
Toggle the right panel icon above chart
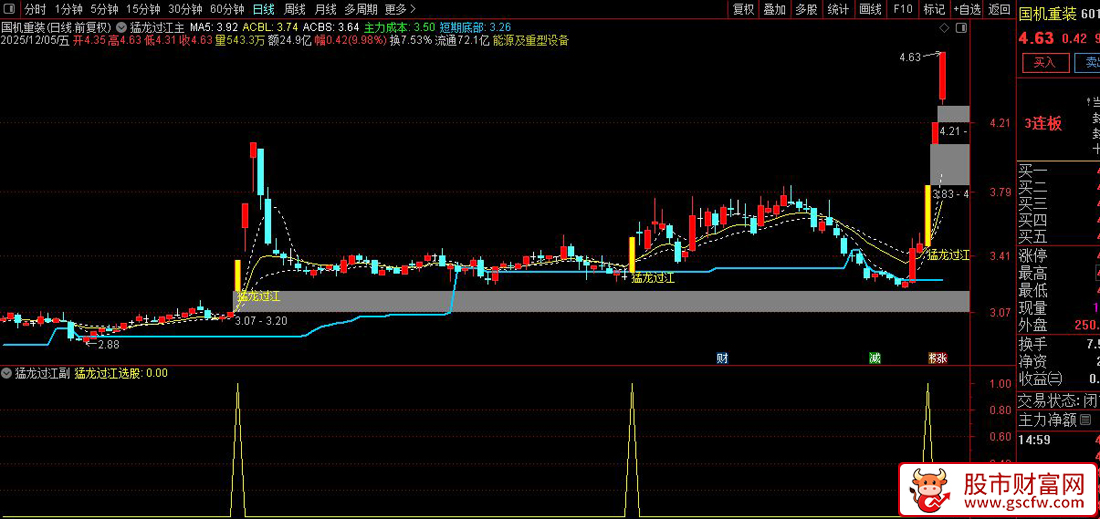(961, 28)
